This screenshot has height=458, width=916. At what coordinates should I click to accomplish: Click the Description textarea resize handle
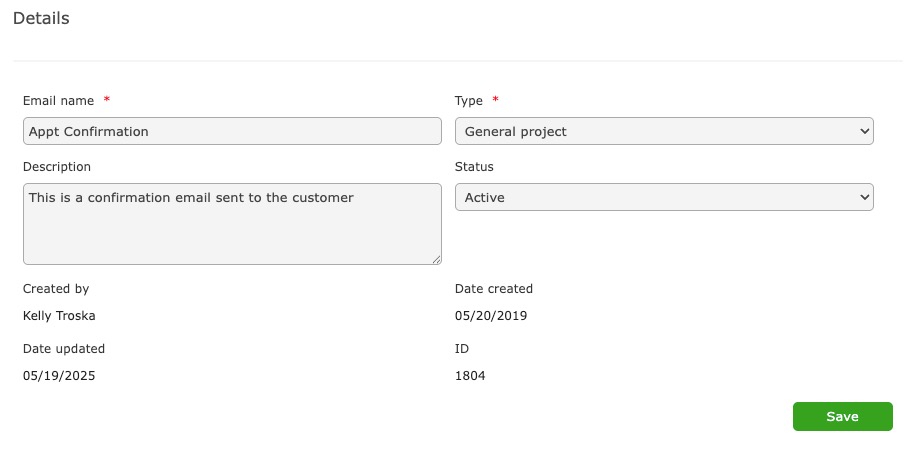coord(436,259)
